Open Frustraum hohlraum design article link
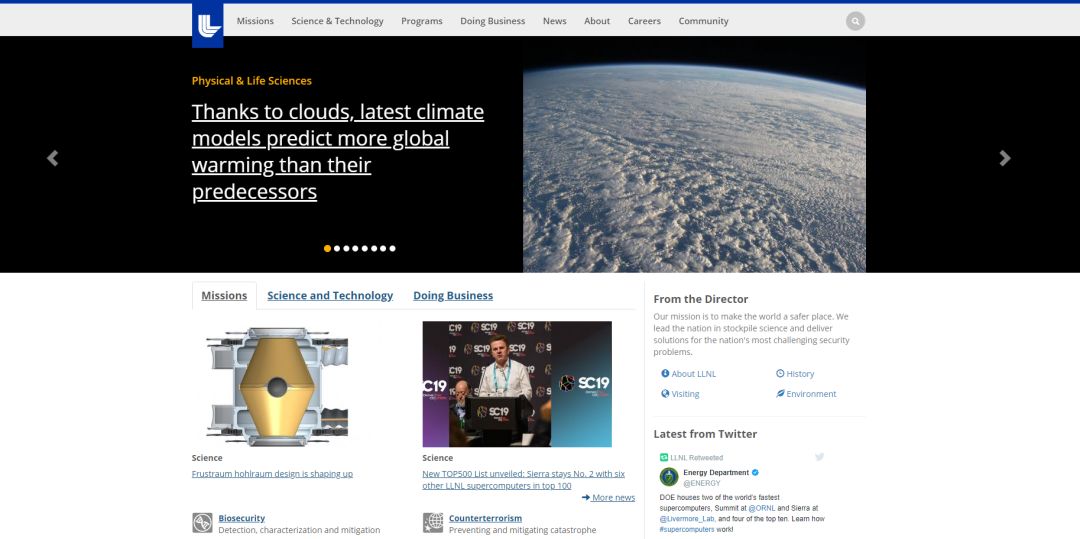The width and height of the screenshot is (1080, 539). [272, 474]
